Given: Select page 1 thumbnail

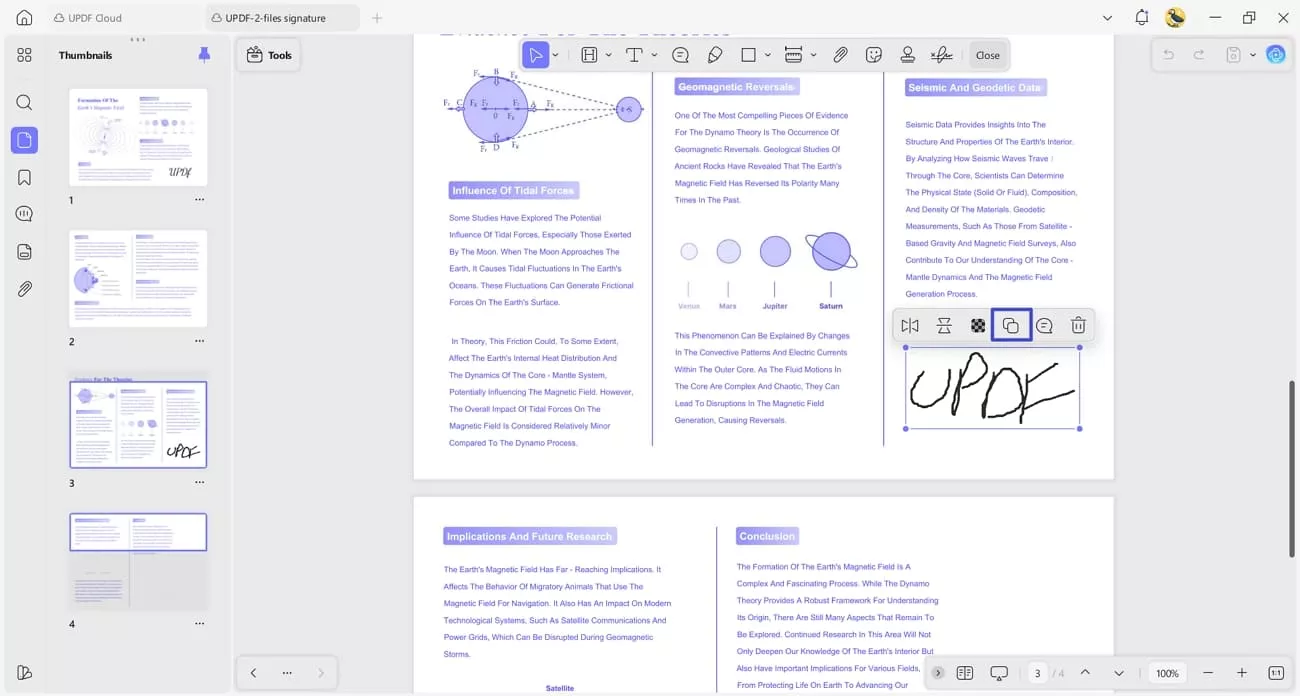Looking at the screenshot, I should [x=138, y=137].
